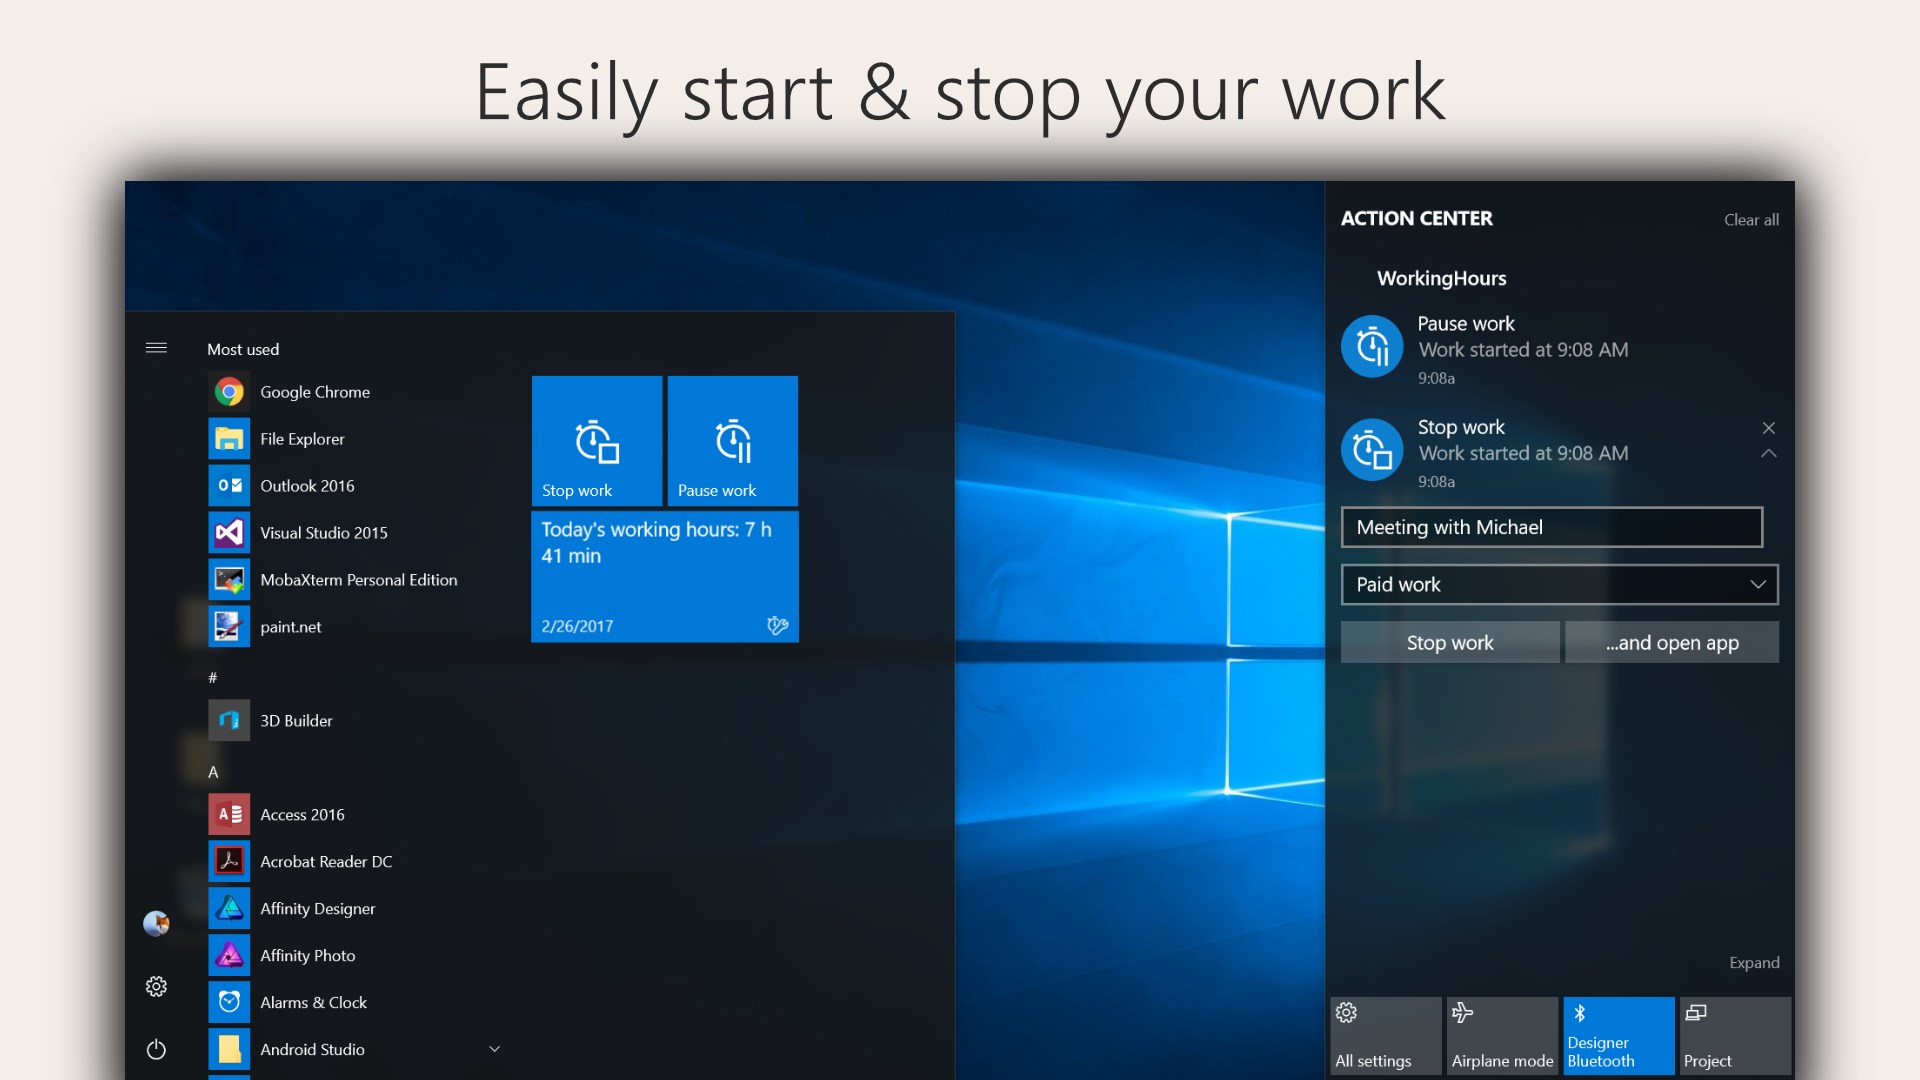Open the Power options icon

[x=156, y=1049]
